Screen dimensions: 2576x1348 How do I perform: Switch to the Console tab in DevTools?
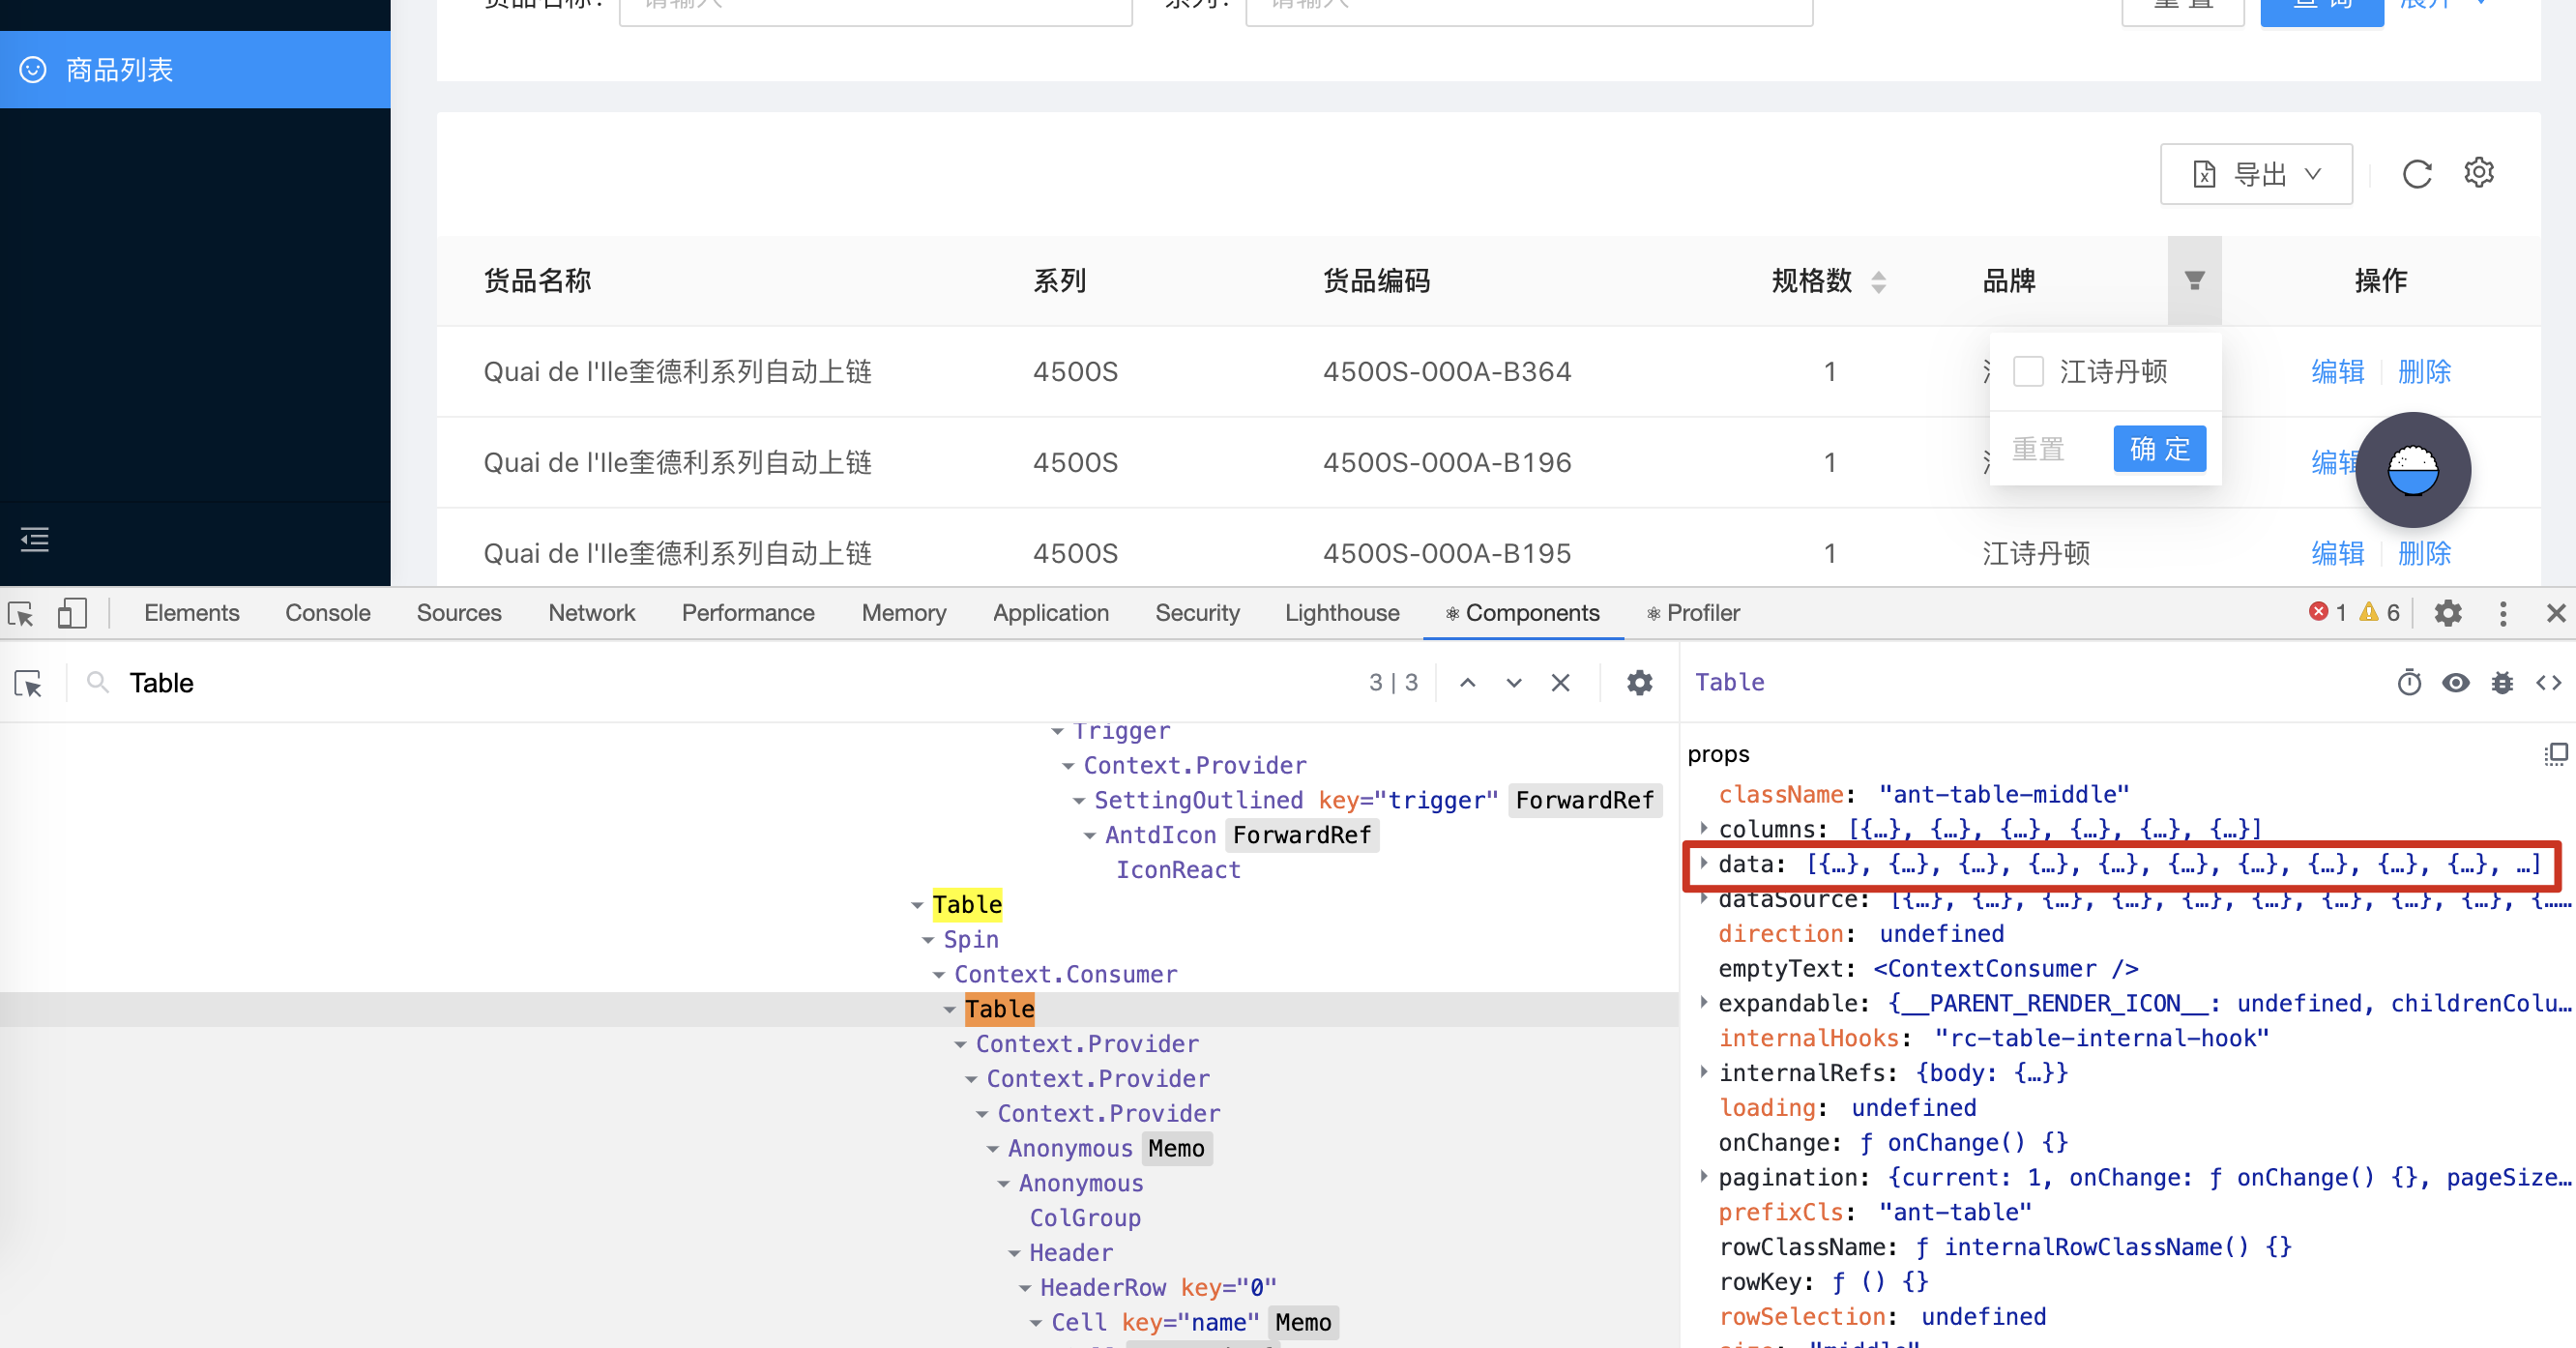tap(327, 612)
